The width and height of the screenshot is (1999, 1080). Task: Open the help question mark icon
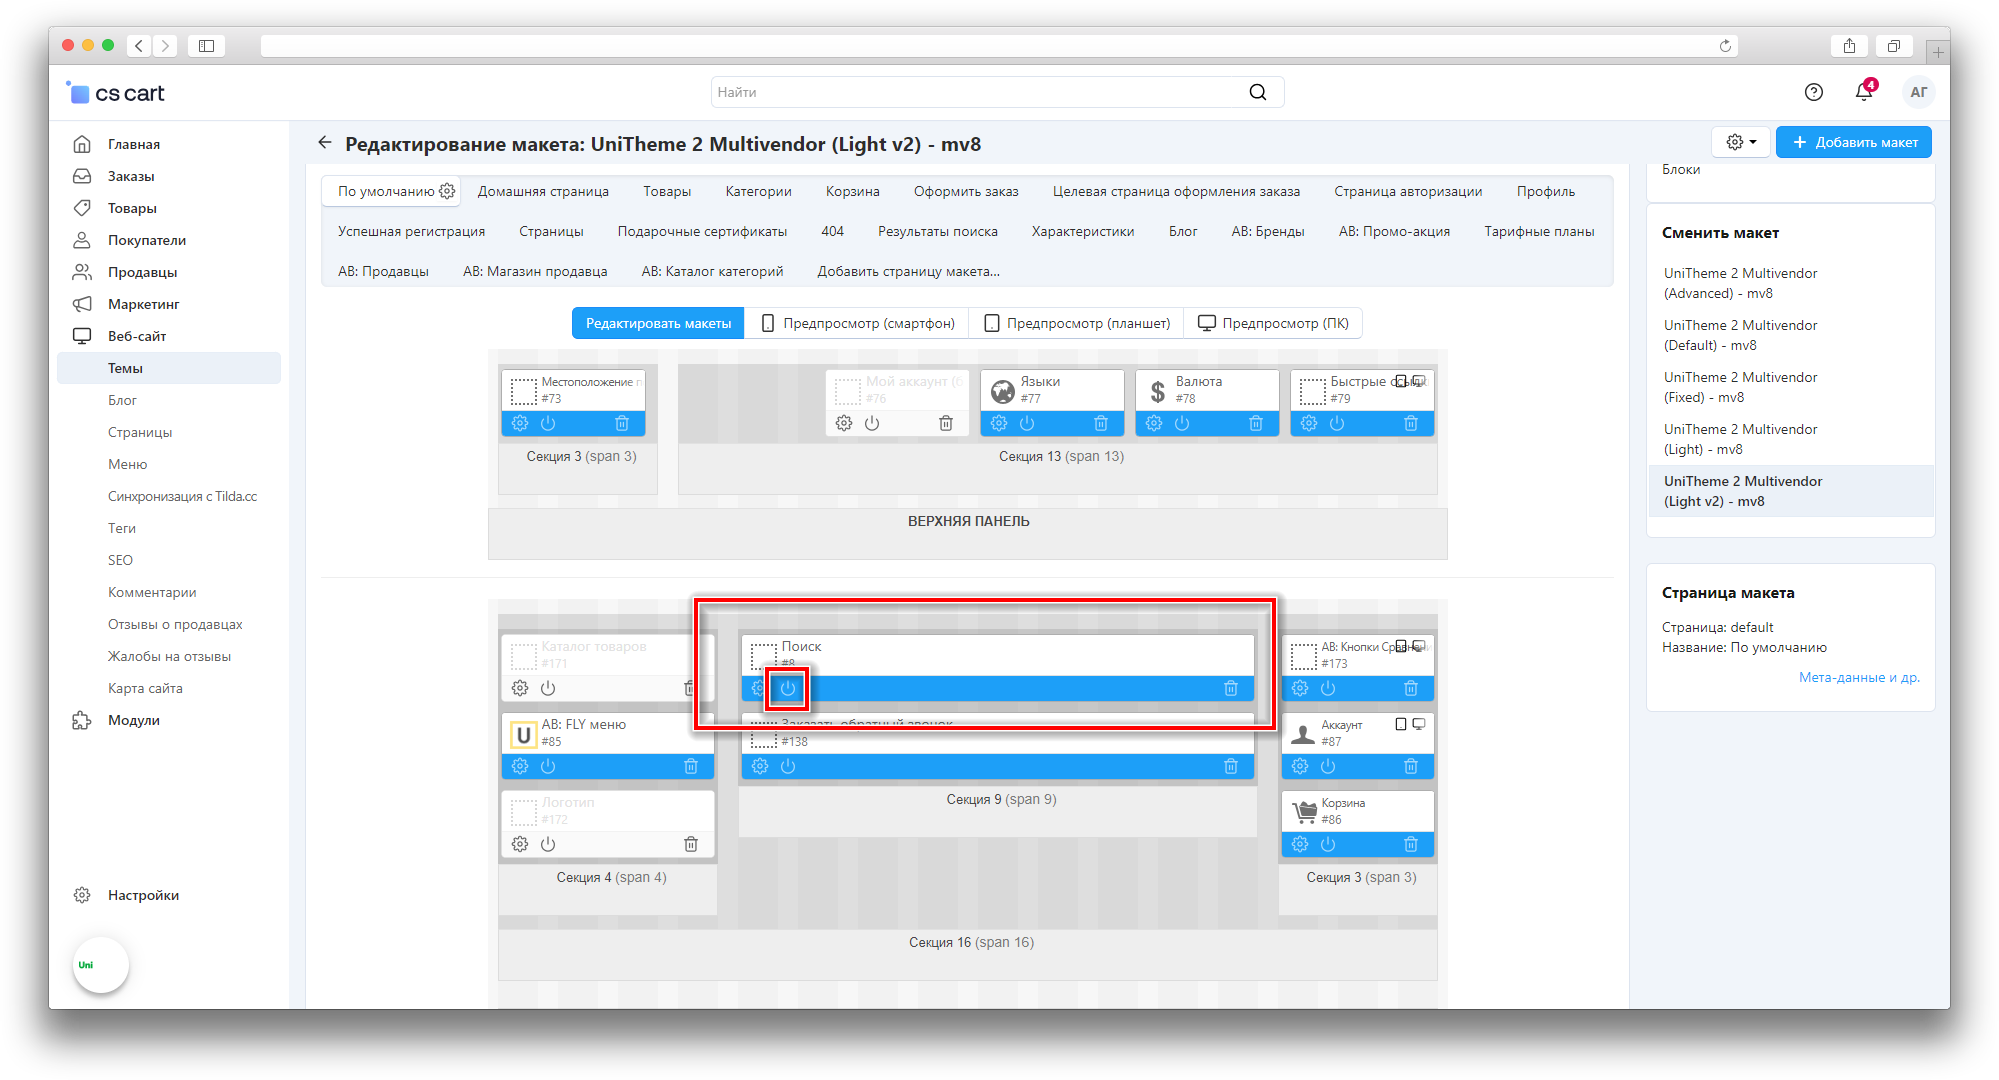pyautogui.click(x=1813, y=92)
